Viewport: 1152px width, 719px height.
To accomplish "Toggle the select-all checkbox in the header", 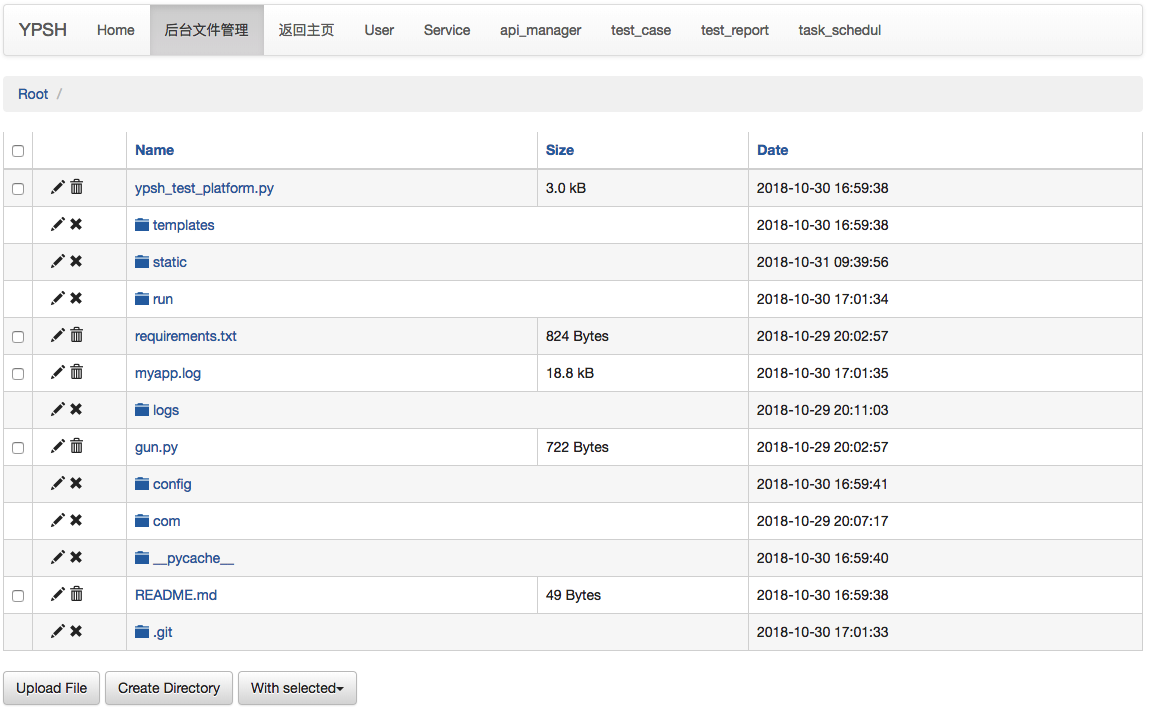I will pos(18,151).
